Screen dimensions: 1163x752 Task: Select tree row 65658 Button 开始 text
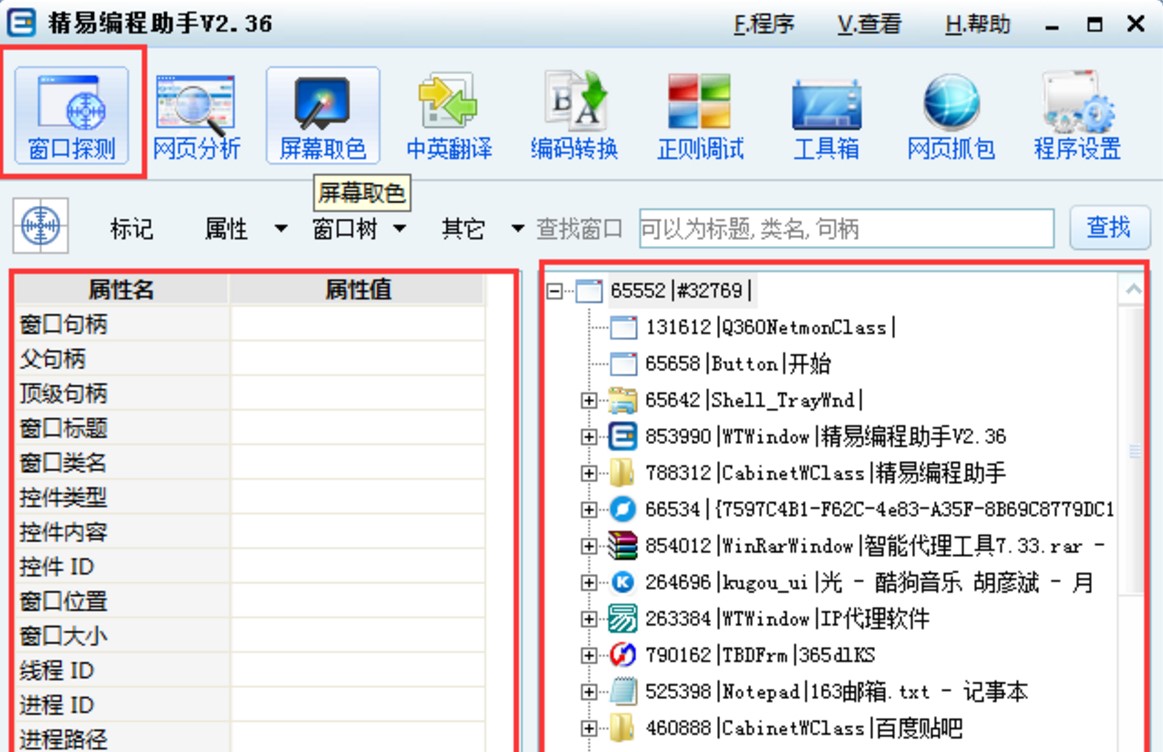[x=738, y=363]
